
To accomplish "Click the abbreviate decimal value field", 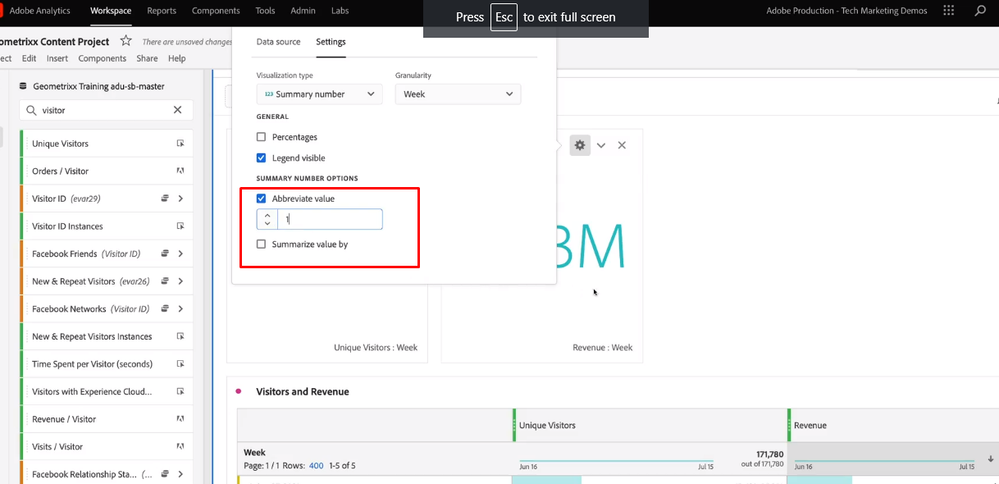I will (330, 219).
